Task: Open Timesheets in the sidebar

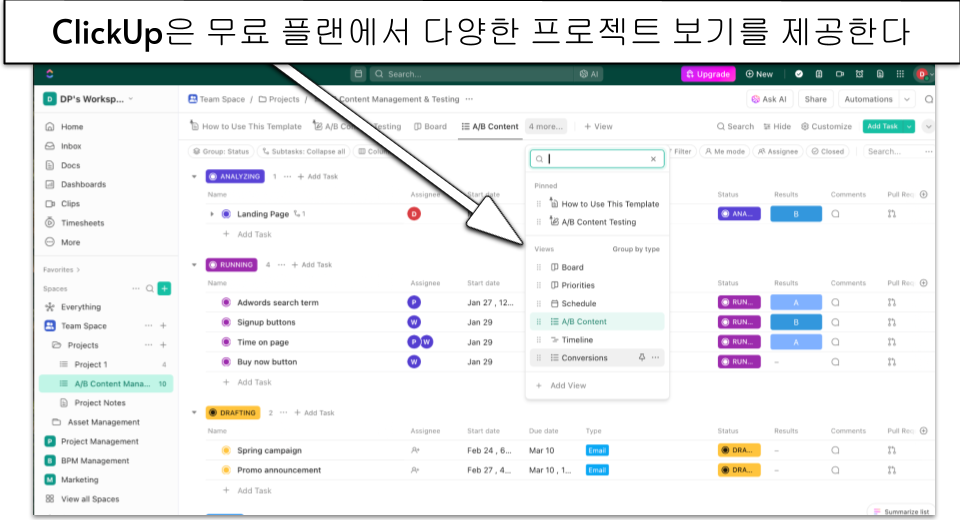Action: pos(82,223)
